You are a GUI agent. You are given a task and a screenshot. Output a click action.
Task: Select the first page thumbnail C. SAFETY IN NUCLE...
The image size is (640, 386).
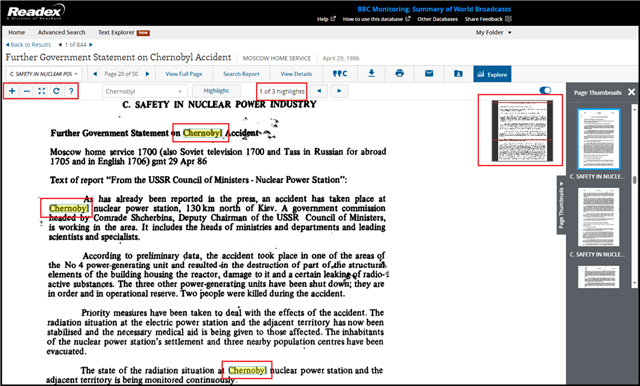(x=598, y=139)
